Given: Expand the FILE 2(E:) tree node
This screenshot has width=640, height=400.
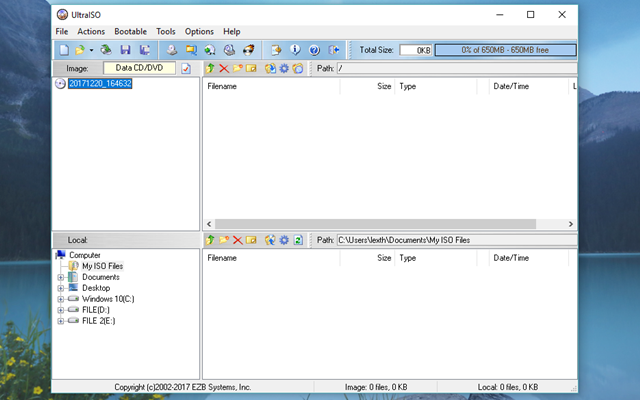Looking at the screenshot, I should point(60,321).
